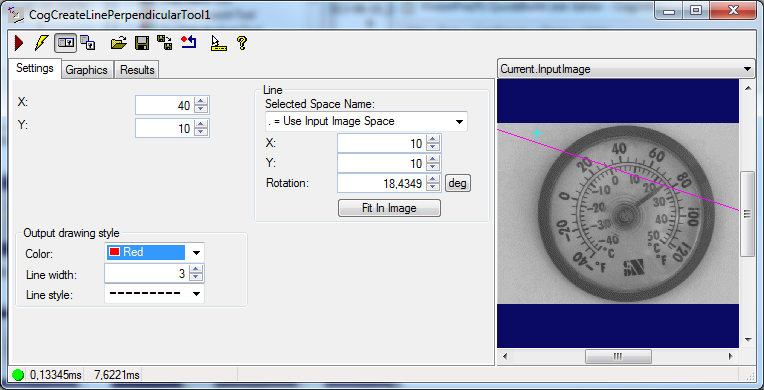Decrease Line width with down spinner
This screenshot has width=764, height=390.
point(196,278)
